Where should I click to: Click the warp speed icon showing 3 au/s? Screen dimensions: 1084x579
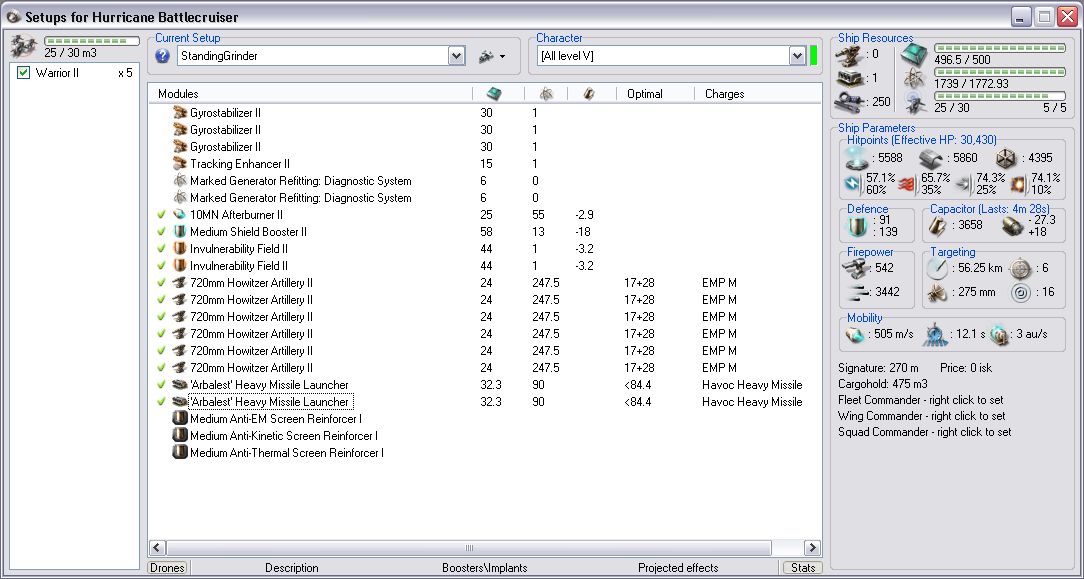click(1000, 335)
